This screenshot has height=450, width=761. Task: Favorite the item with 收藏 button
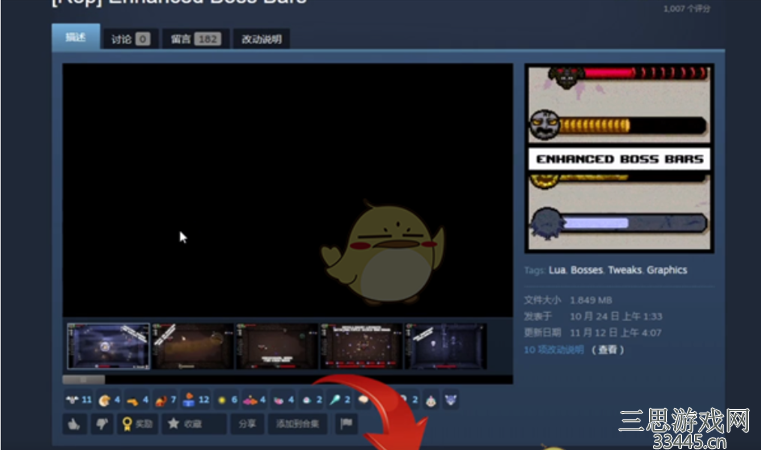point(194,424)
